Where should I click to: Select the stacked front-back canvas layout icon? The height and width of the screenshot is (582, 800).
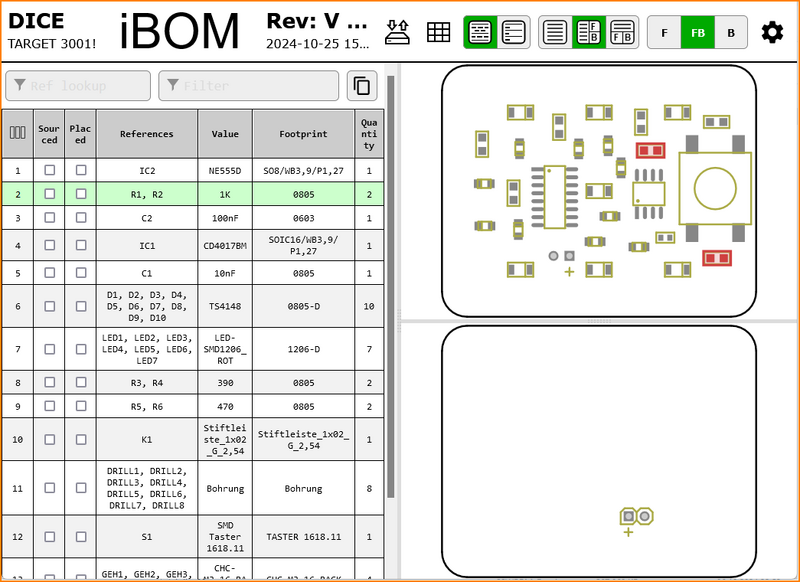click(588, 32)
